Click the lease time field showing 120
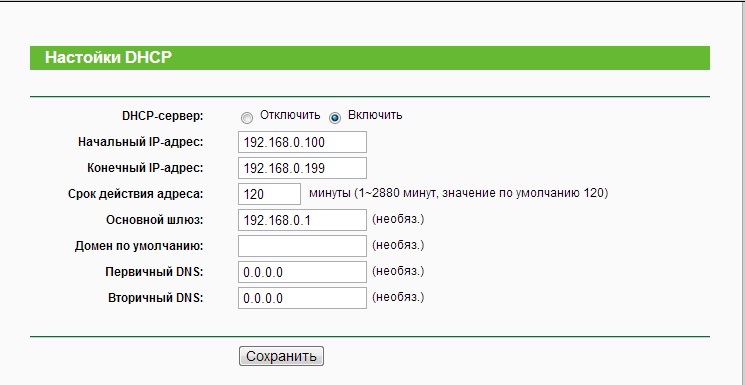This screenshot has width=745, height=385. coord(269,194)
